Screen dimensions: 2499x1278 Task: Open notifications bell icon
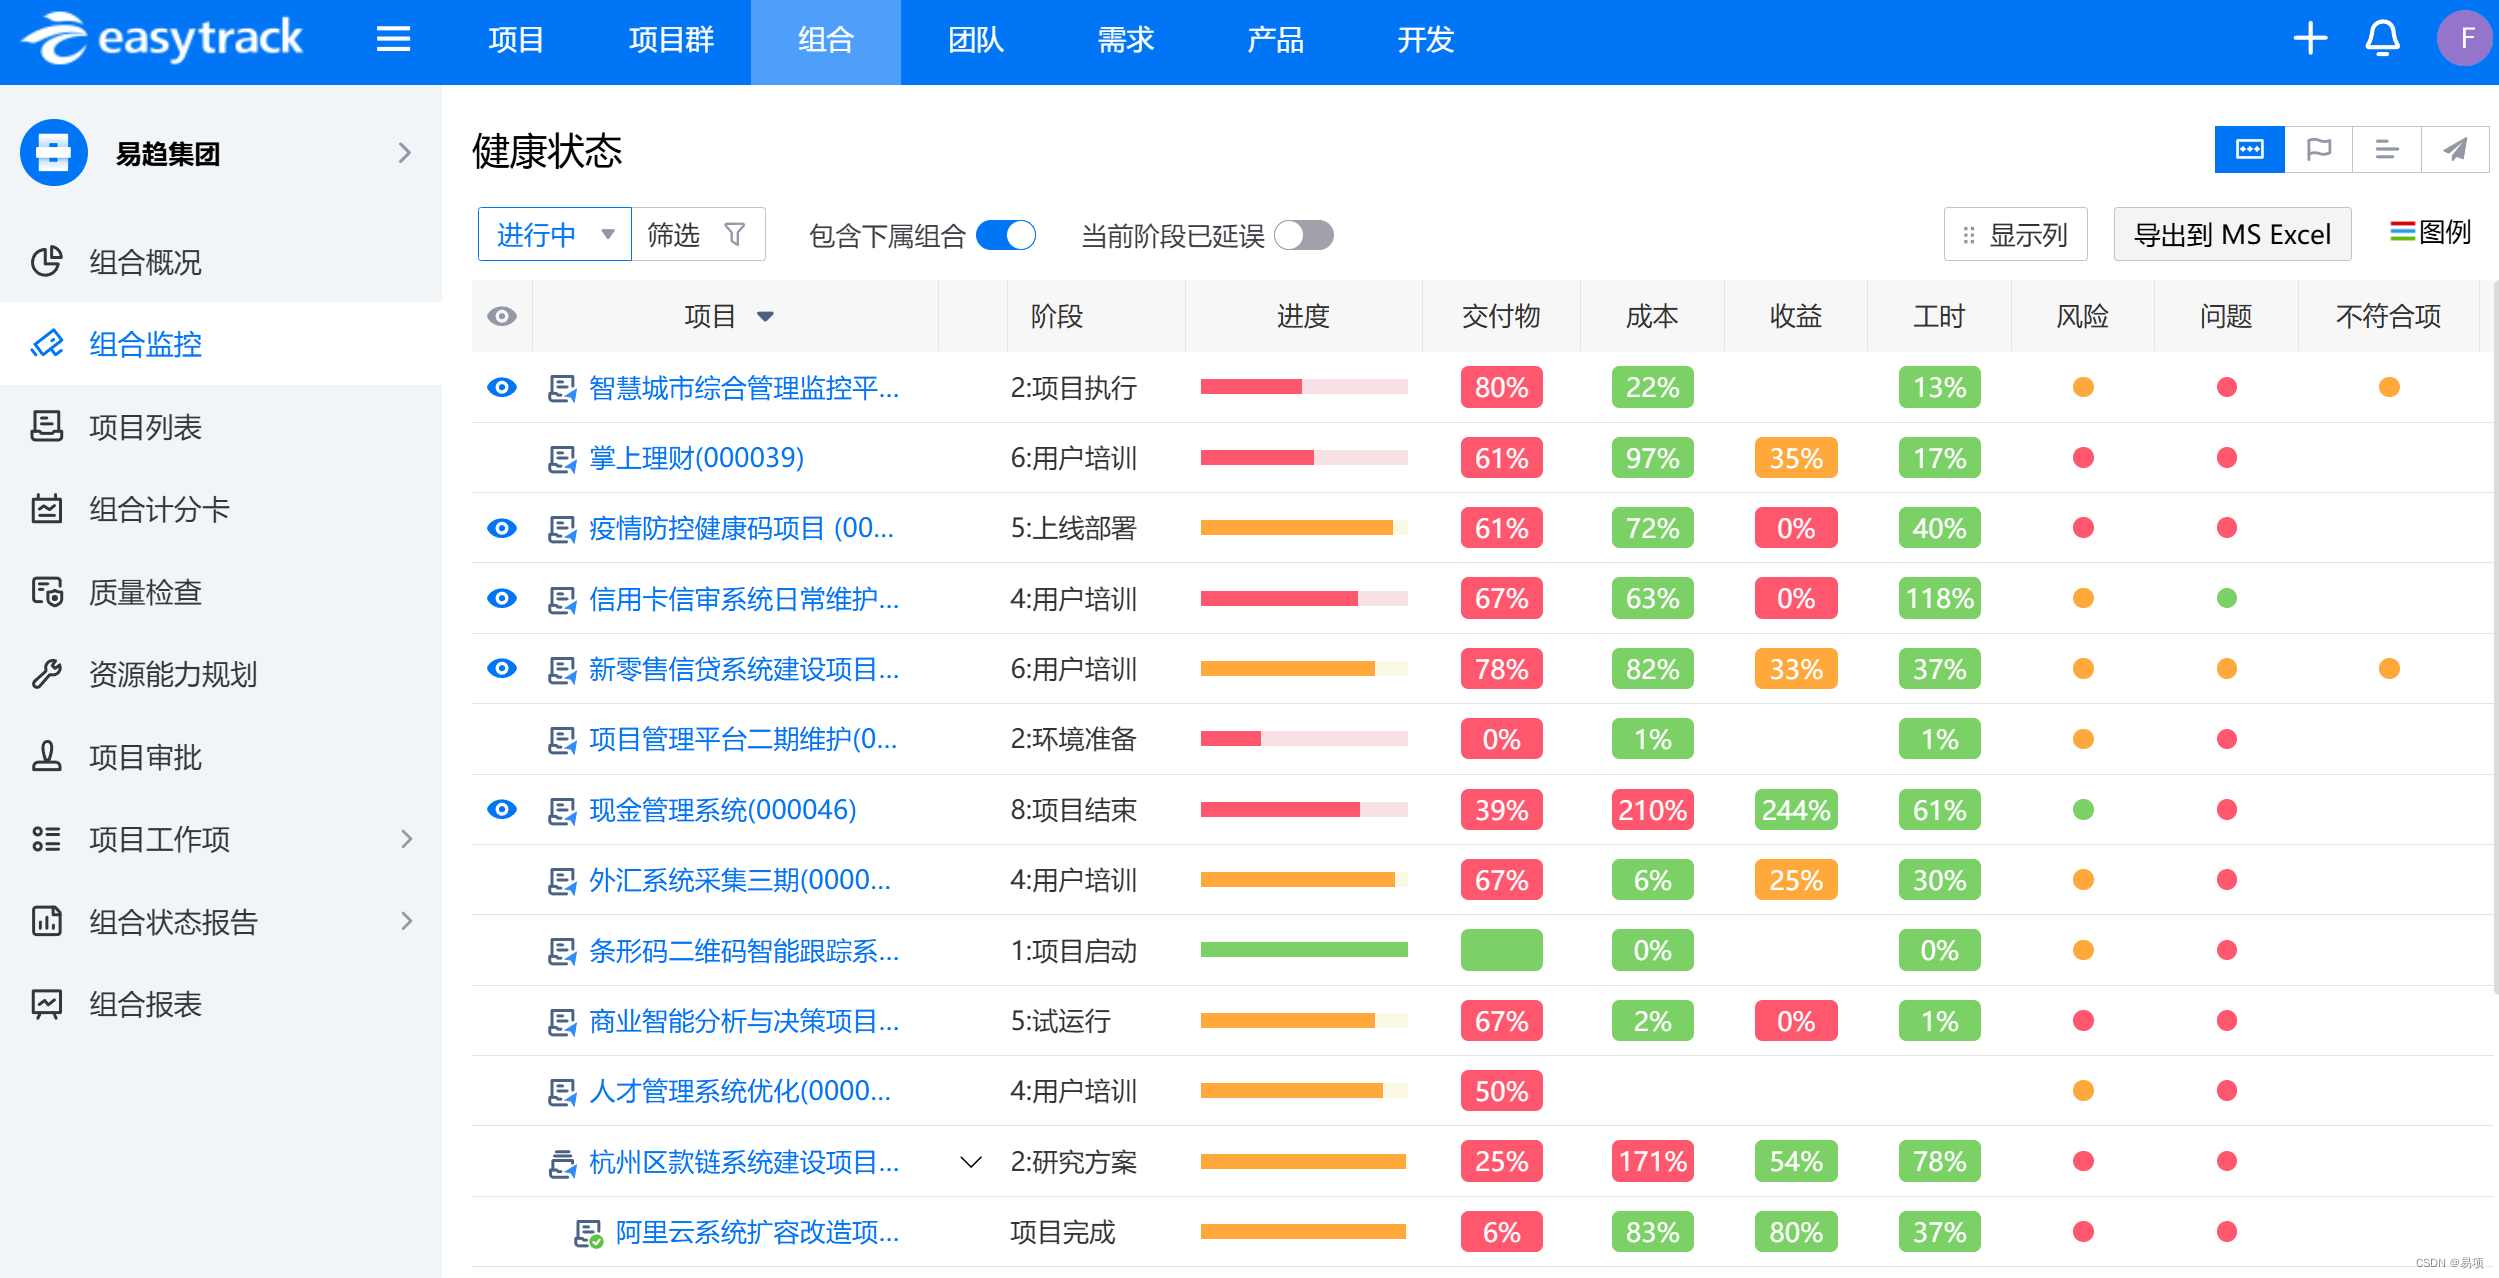point(2382,40)
